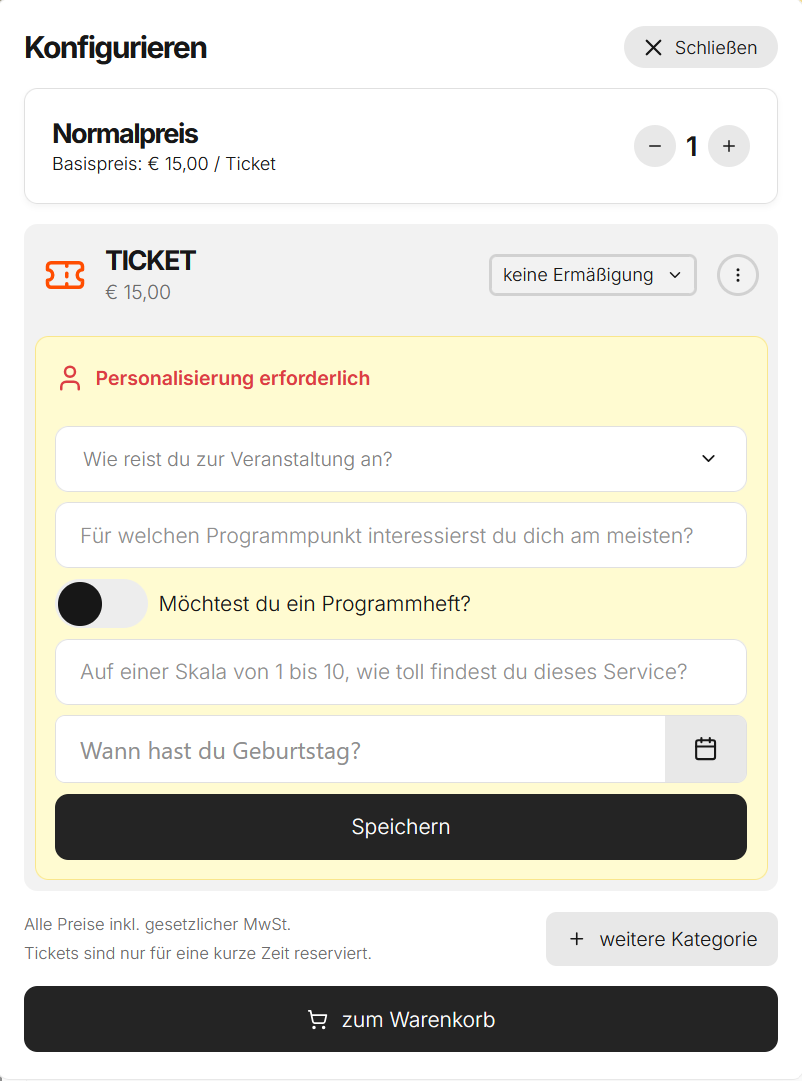Click the calendar icon for birthday

(706, 749)
